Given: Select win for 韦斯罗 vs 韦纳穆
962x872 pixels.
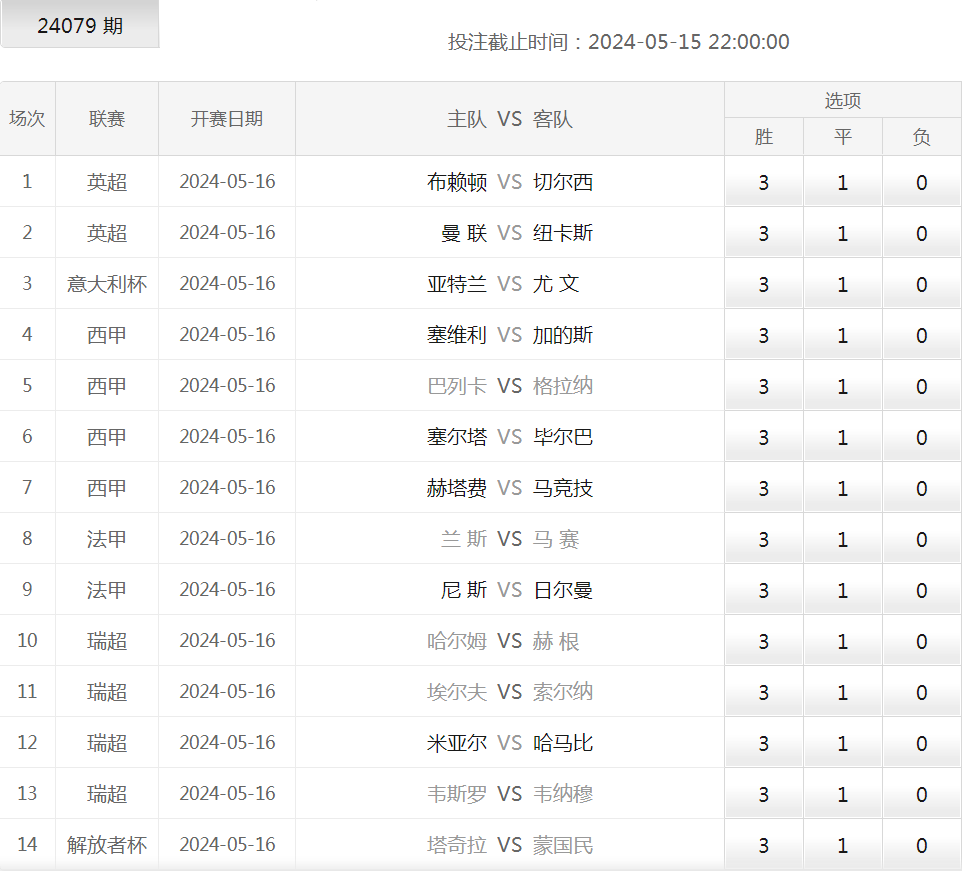Looking at the screenshot, I should [x=764, y=793].
